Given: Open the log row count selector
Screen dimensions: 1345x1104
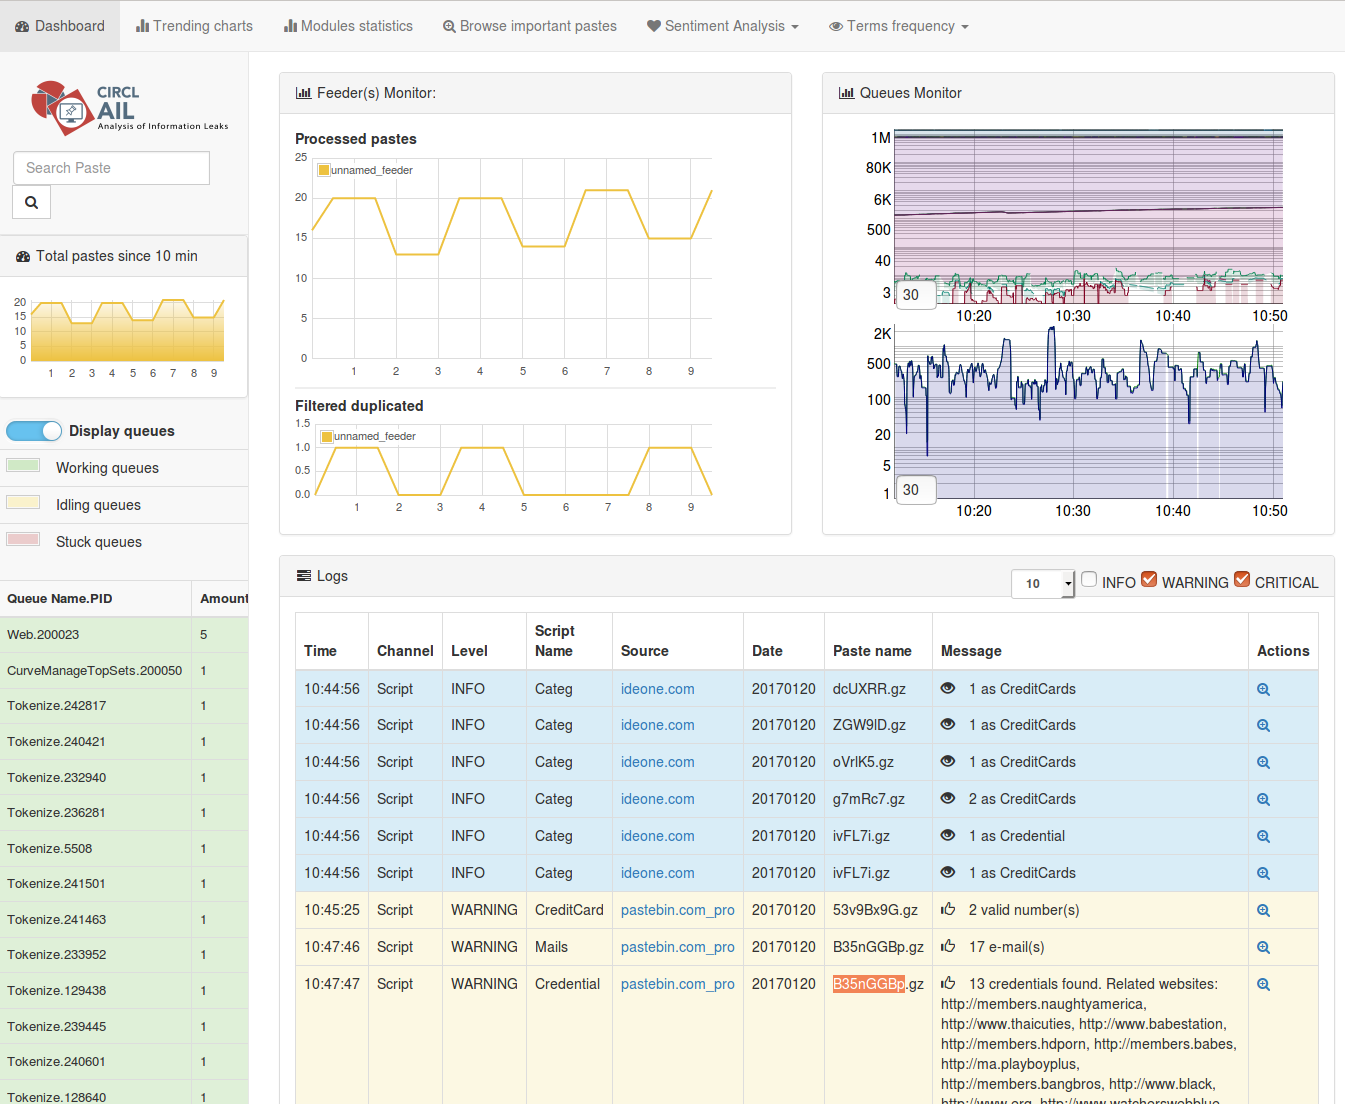Looking at the screenshot, I should [x=1042, y=583].
